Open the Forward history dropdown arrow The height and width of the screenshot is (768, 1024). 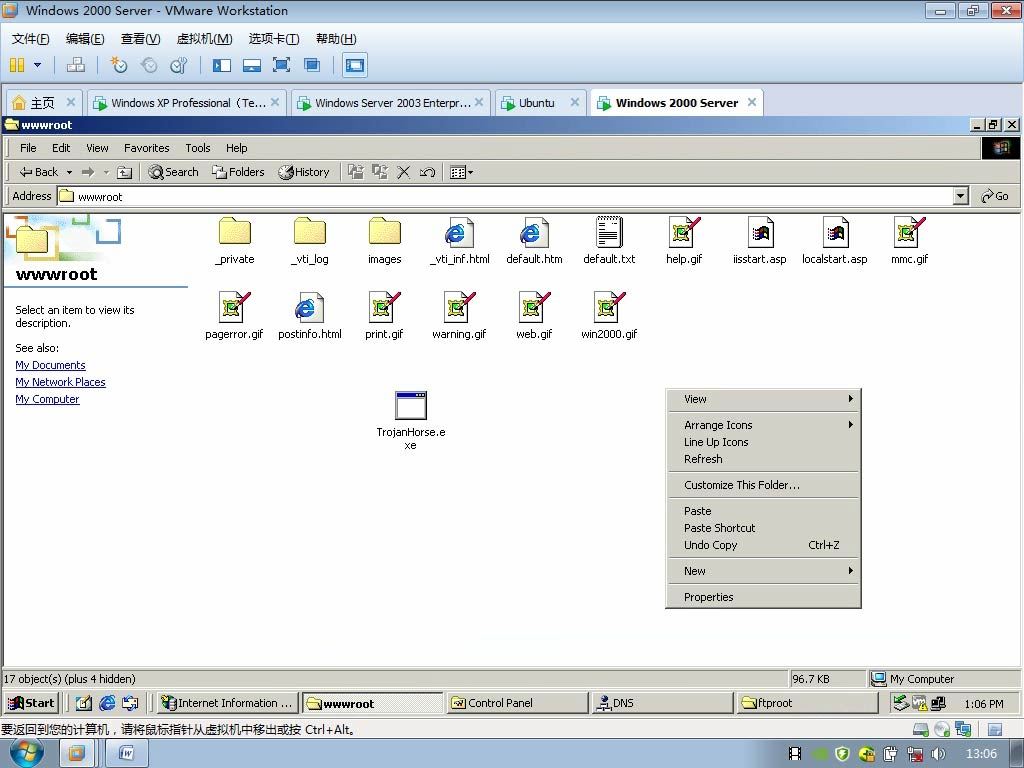coord(106,172)
